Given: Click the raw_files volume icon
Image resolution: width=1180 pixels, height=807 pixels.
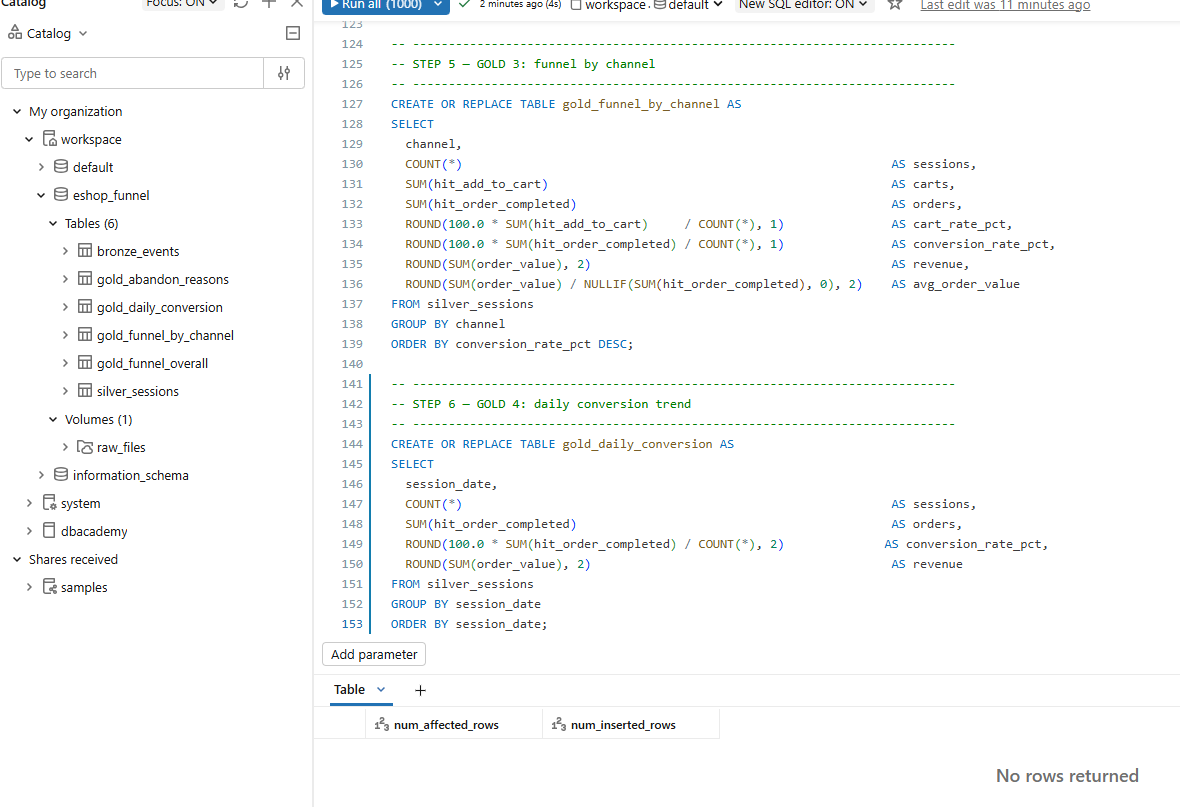Looking at the screenshot, I should (x=85, y=446).
